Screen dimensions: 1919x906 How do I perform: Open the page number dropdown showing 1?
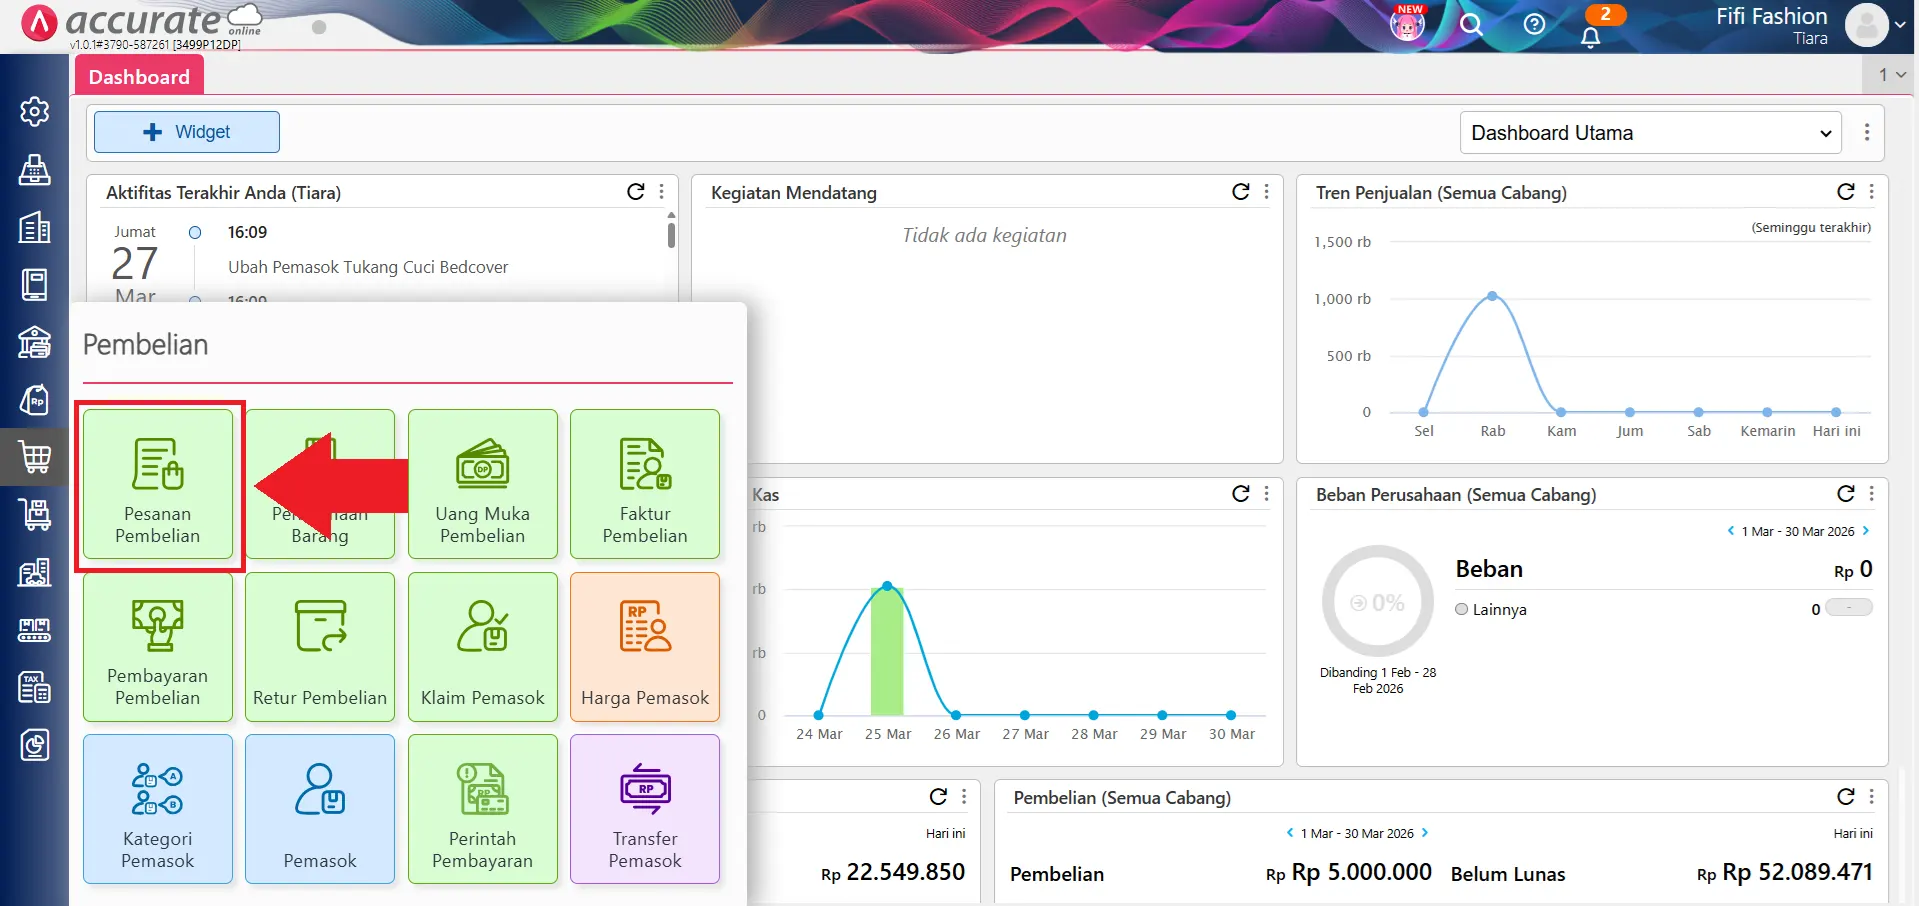tap(1890, 75)
